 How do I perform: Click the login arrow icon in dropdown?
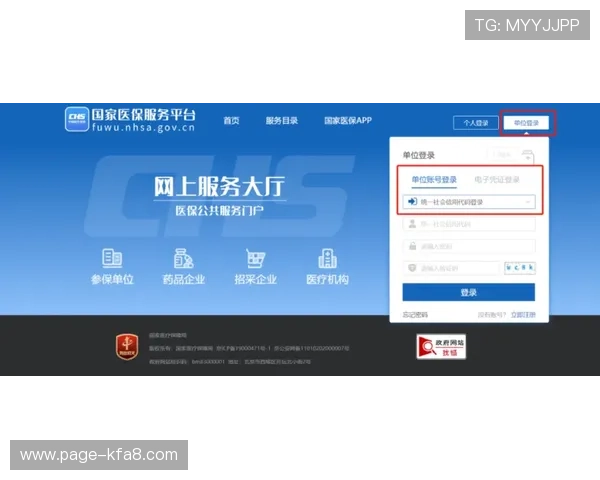412,202
